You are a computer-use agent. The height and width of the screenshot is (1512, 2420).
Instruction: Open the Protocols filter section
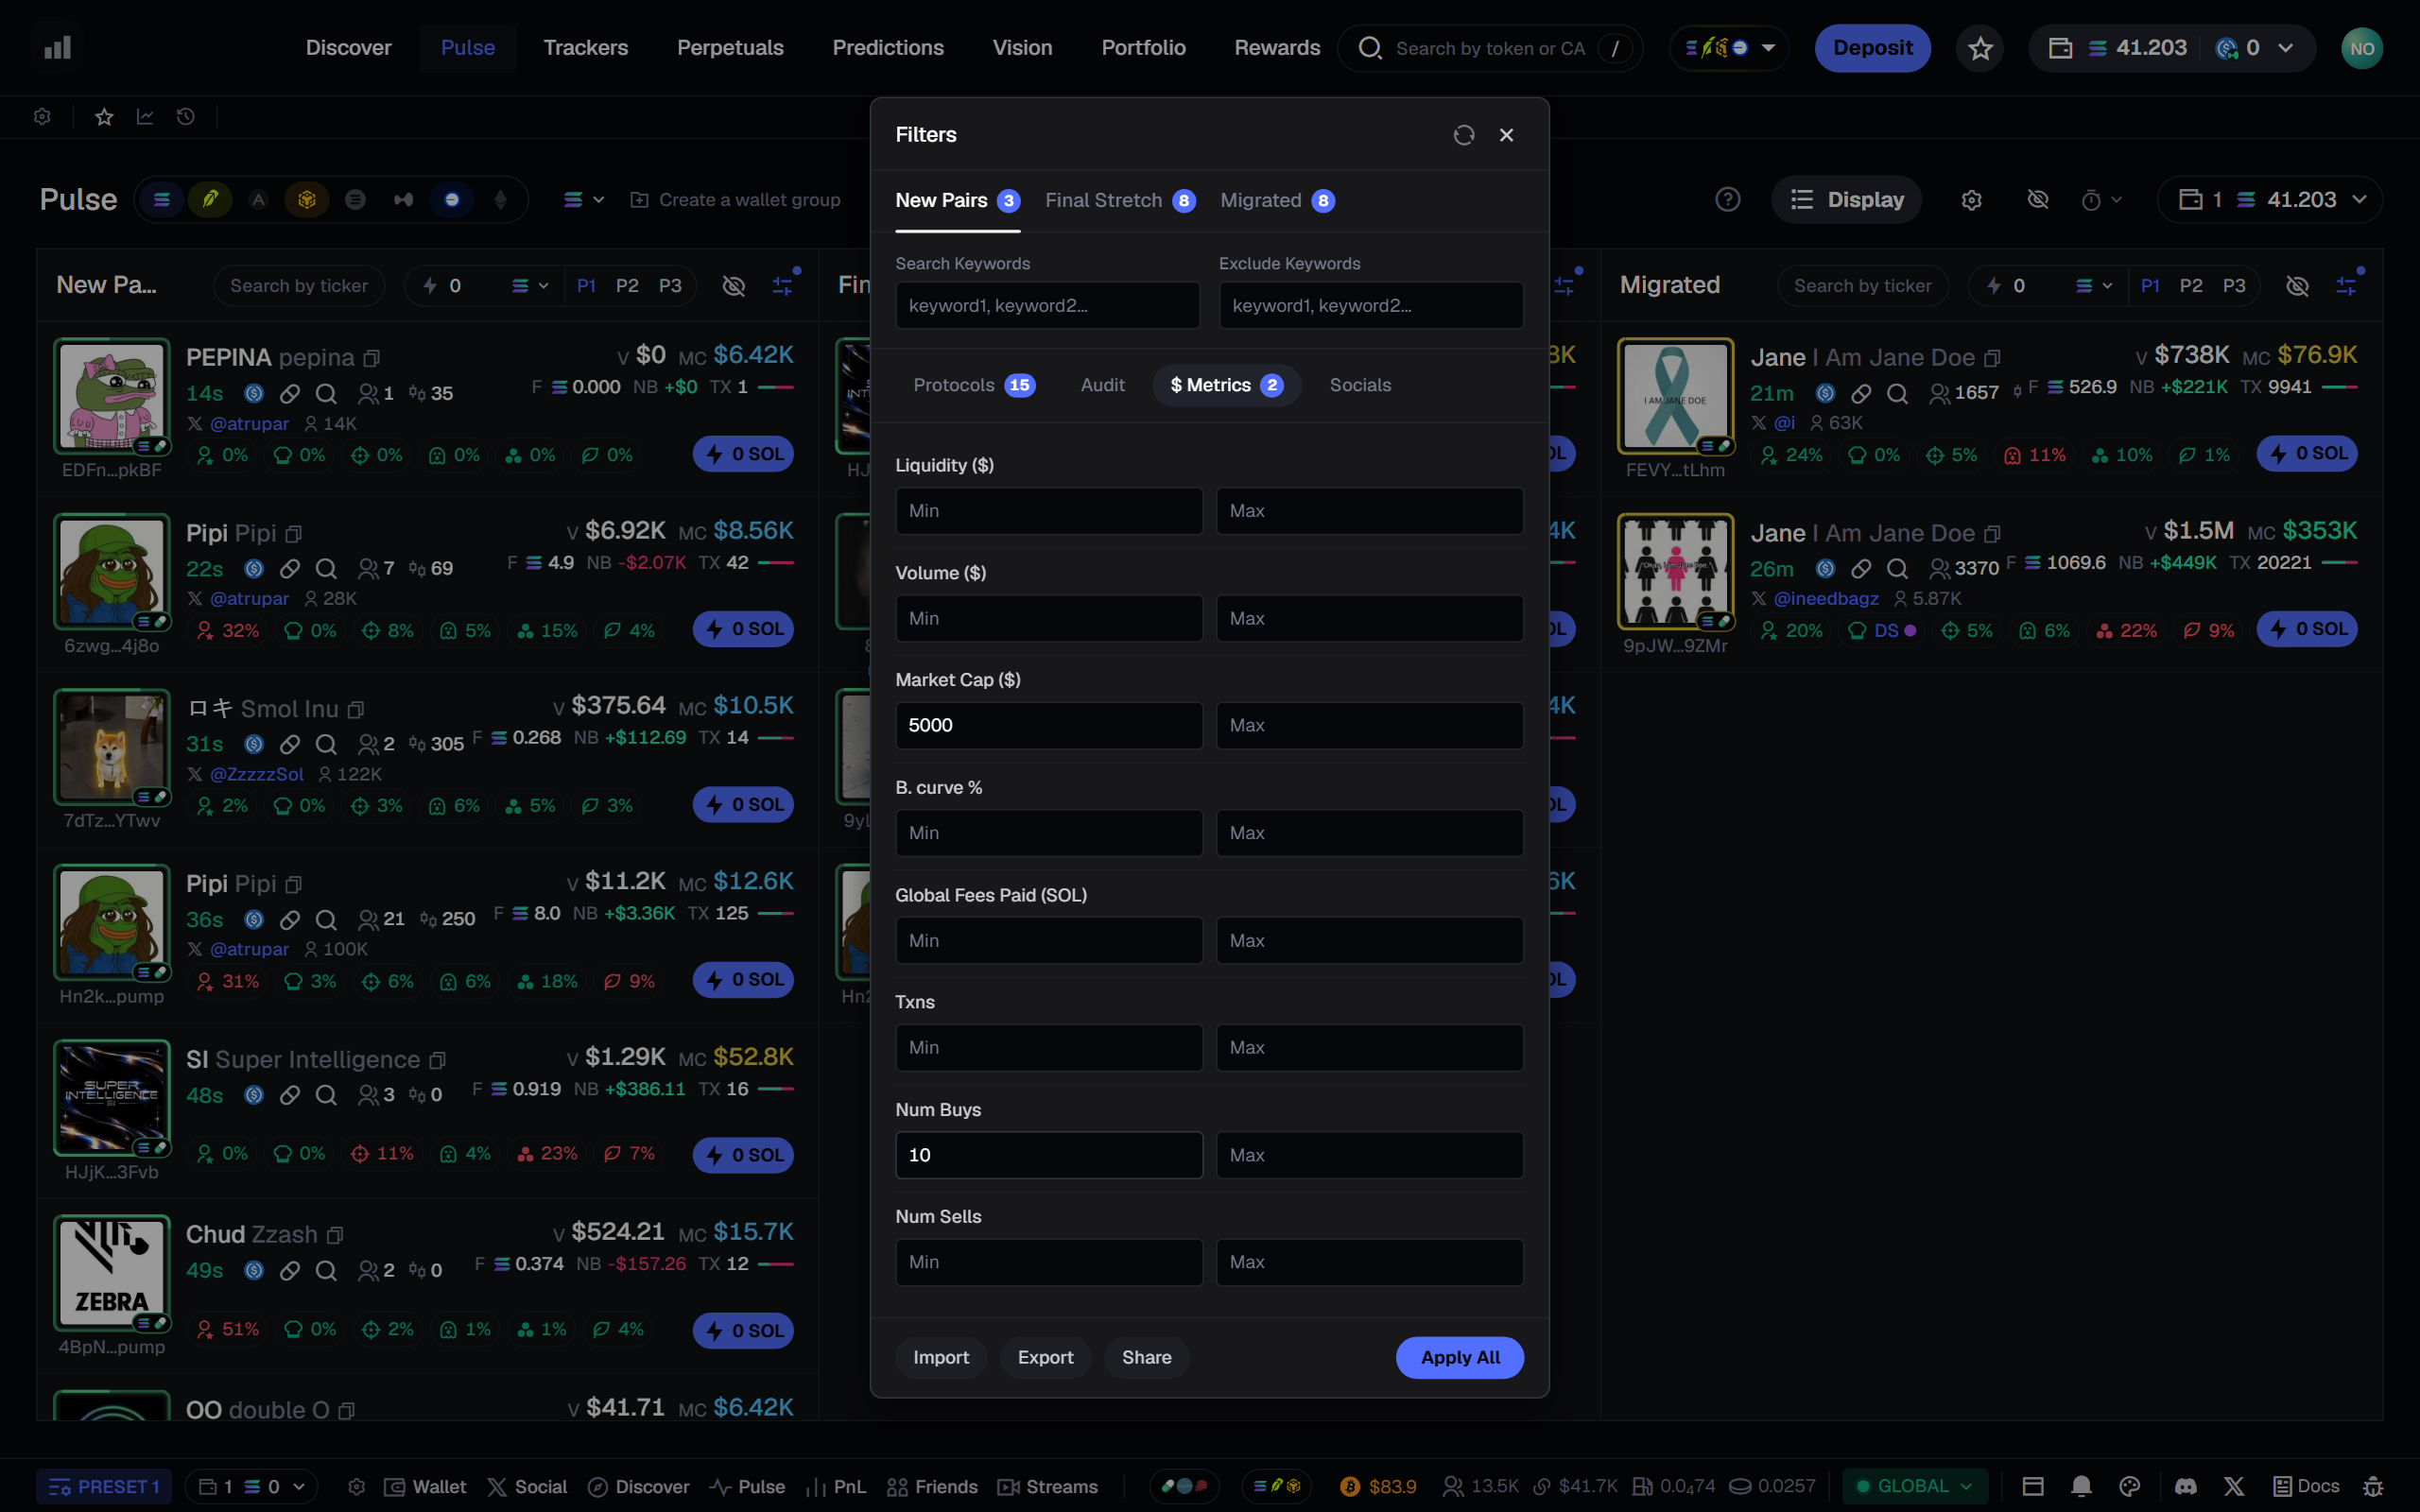974,385
